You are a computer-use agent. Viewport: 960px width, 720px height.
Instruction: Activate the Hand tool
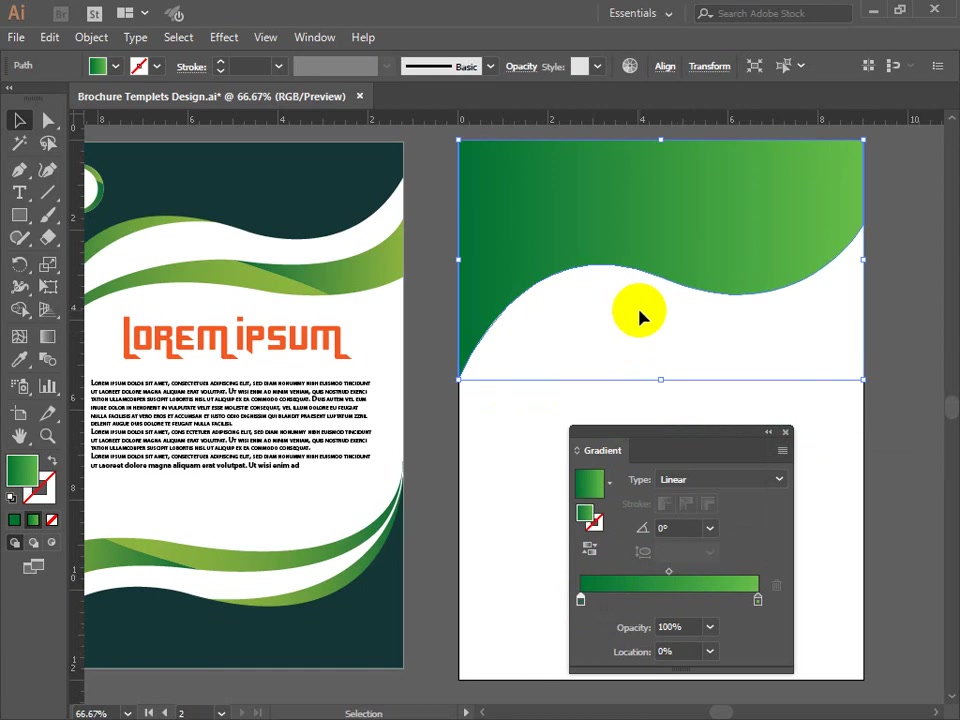tap(19, 436)
